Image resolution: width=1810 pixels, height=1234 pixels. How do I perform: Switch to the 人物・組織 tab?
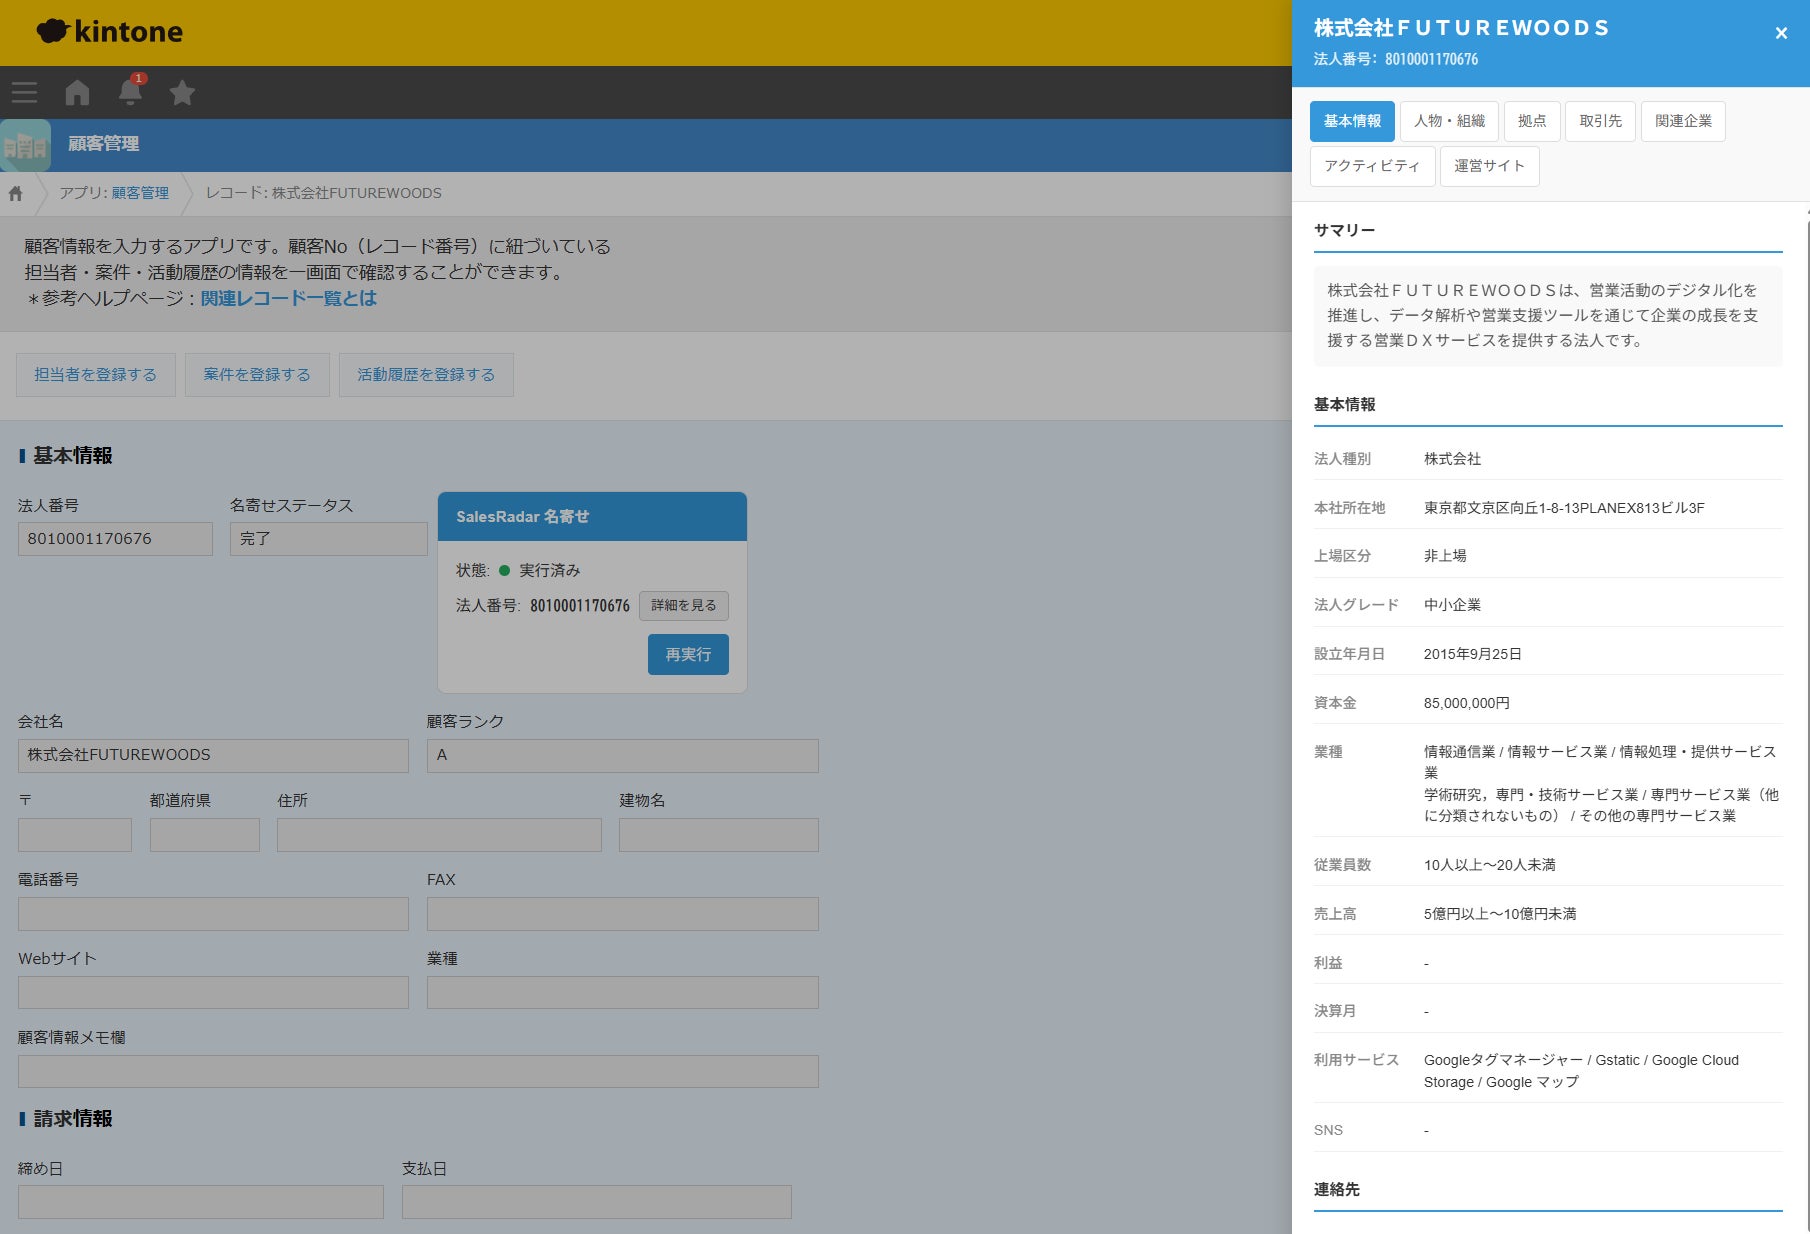point(1449,121)
